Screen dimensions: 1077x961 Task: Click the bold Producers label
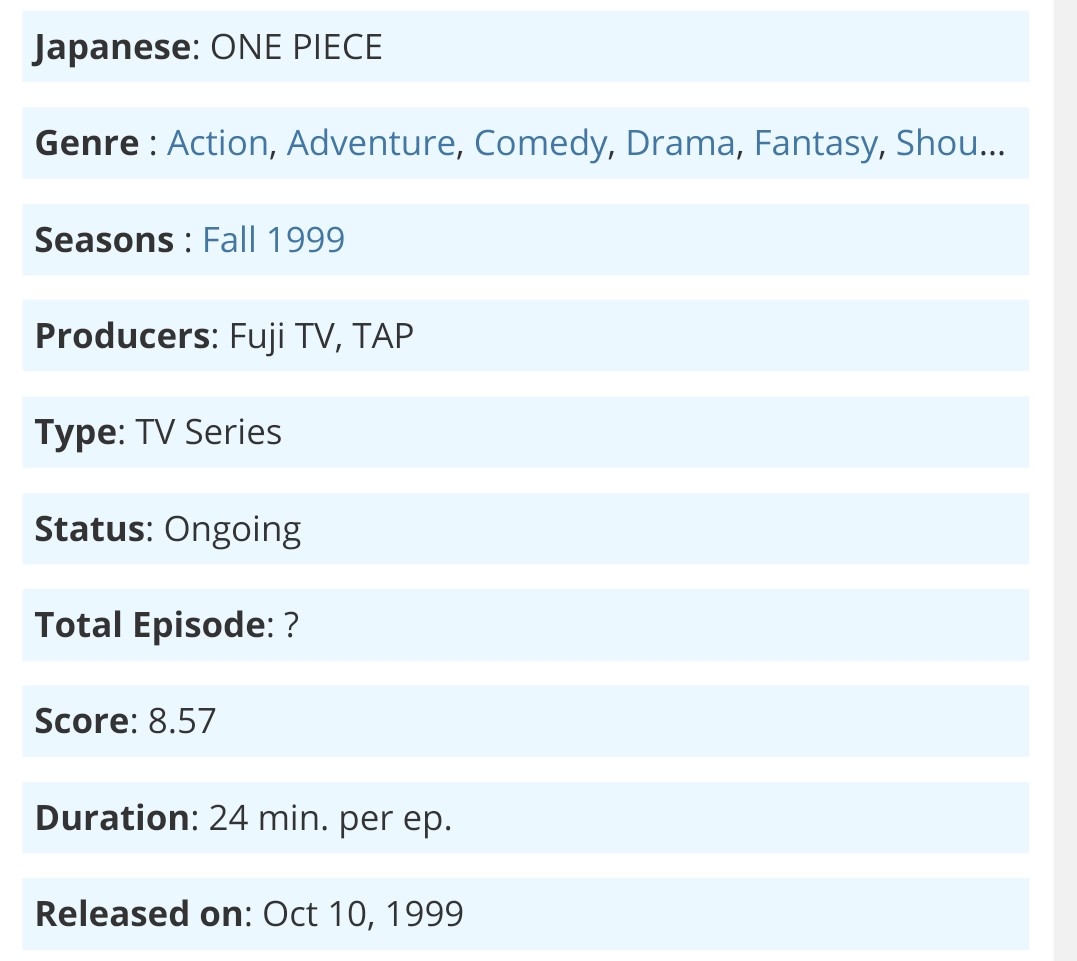pyautogui.click(x=122, y=336)
